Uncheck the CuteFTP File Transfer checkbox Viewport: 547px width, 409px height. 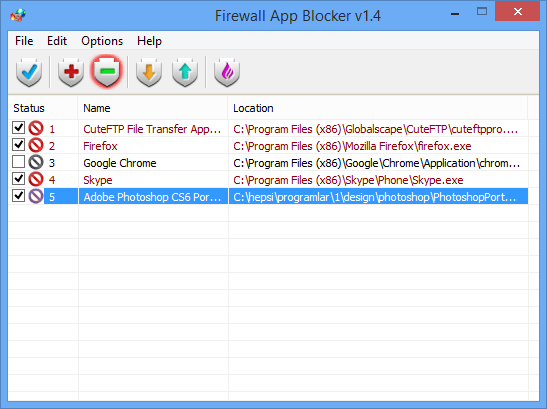tap(18, 127)
